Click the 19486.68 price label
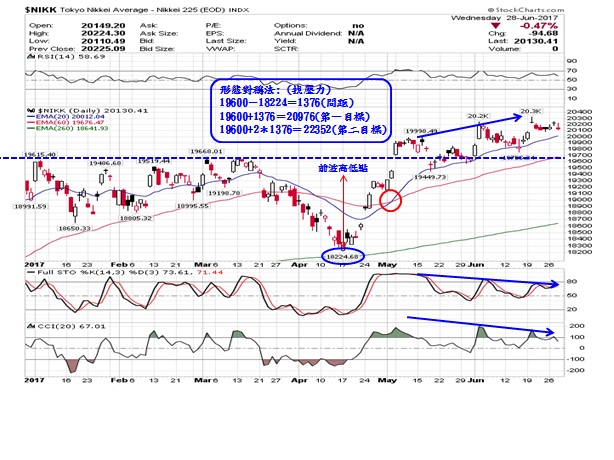Screen dimensions: 614x460 point(105,163)
